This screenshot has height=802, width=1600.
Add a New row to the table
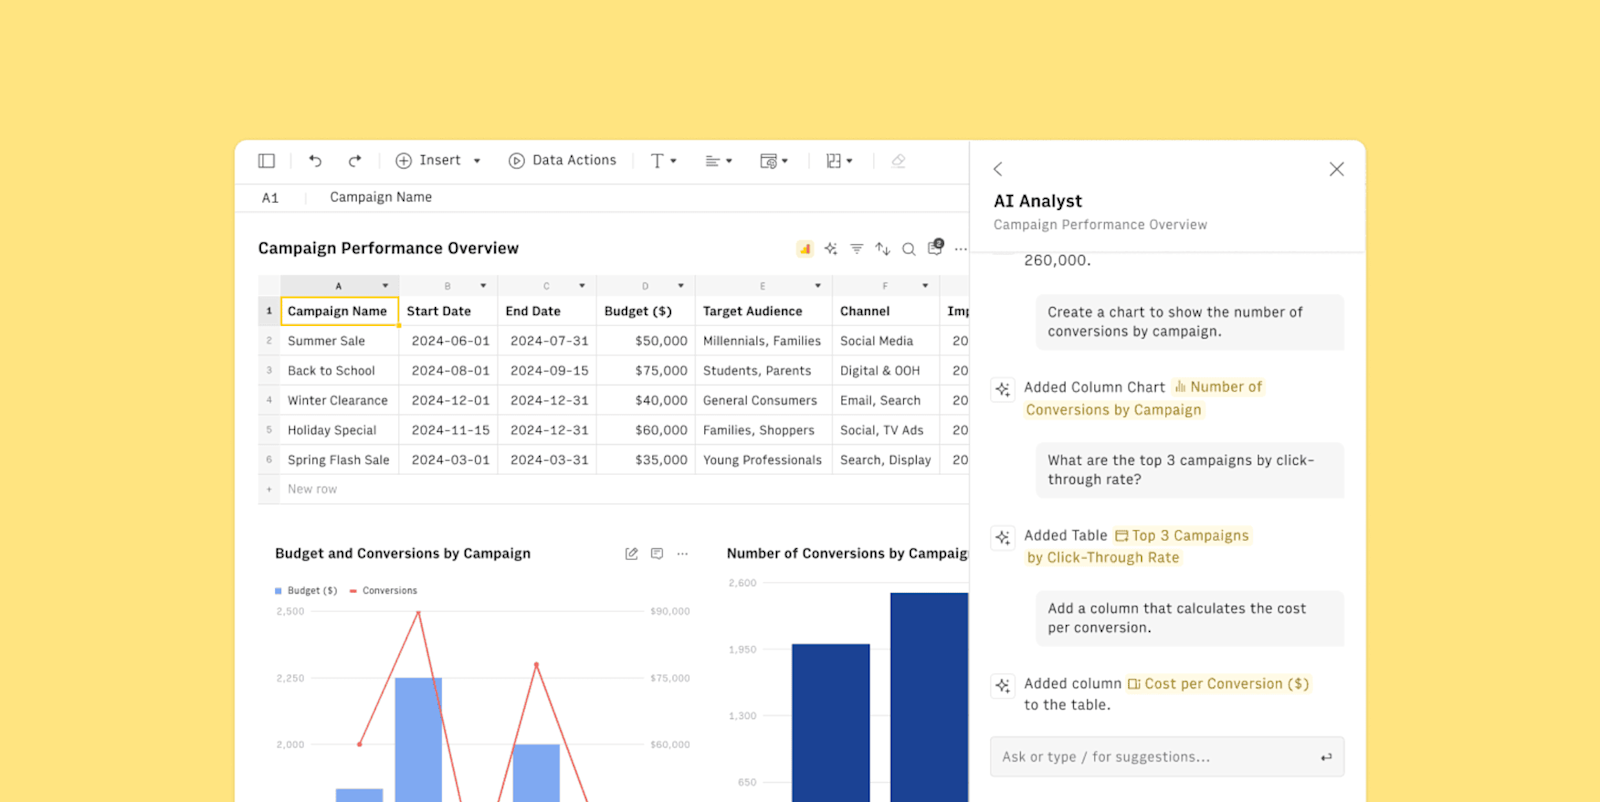coord(312,490)
